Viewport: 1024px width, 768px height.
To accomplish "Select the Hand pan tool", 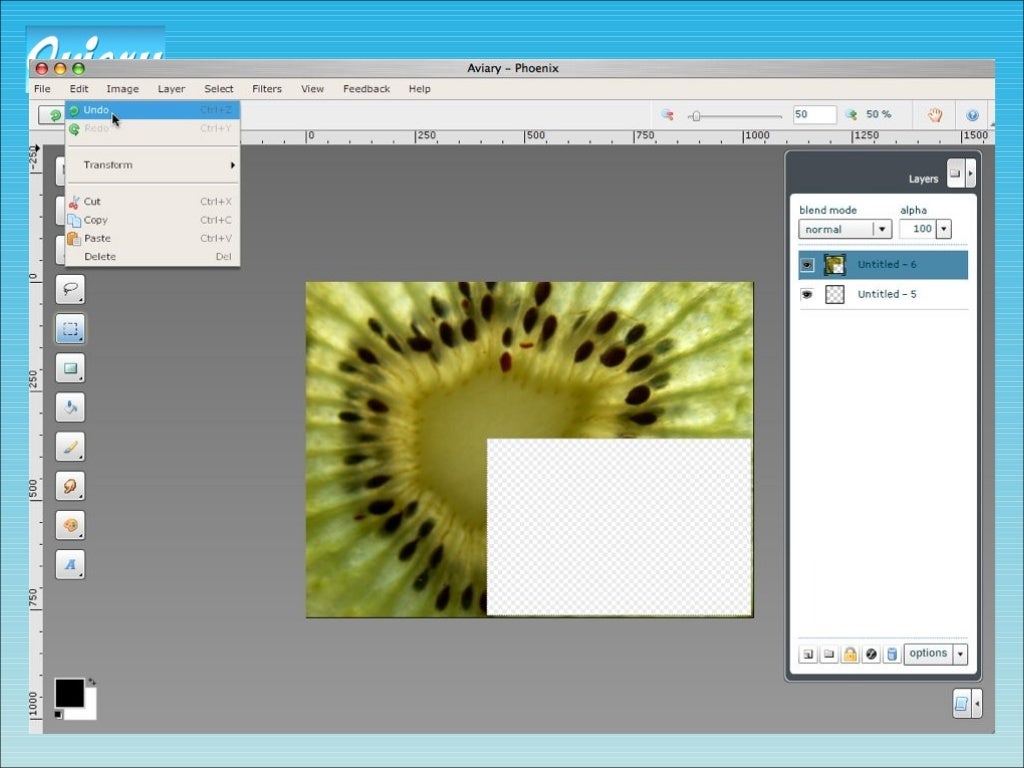I will (935, 115).
